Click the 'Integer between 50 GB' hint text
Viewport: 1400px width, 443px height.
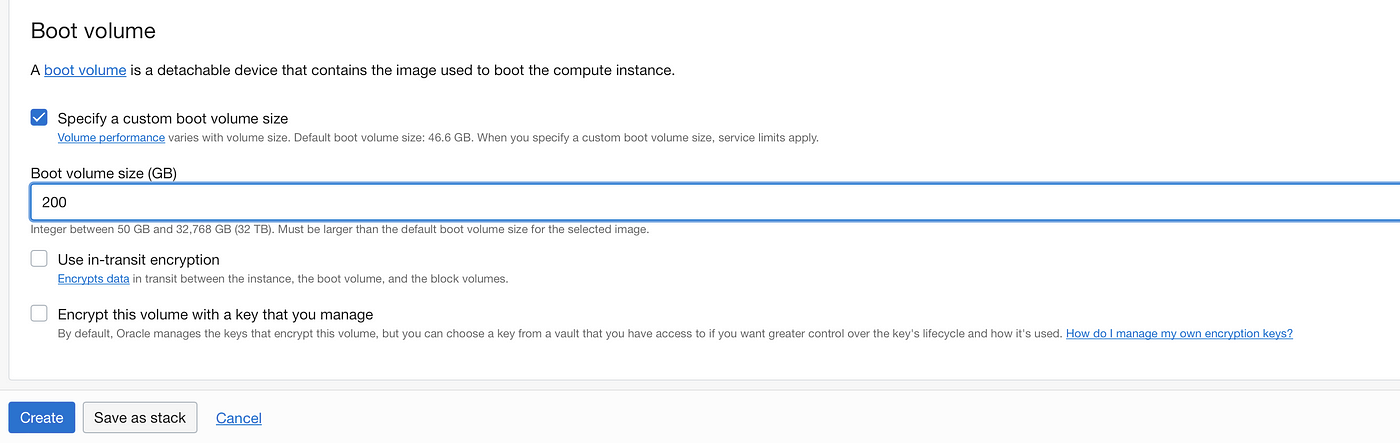pos(340,229)
